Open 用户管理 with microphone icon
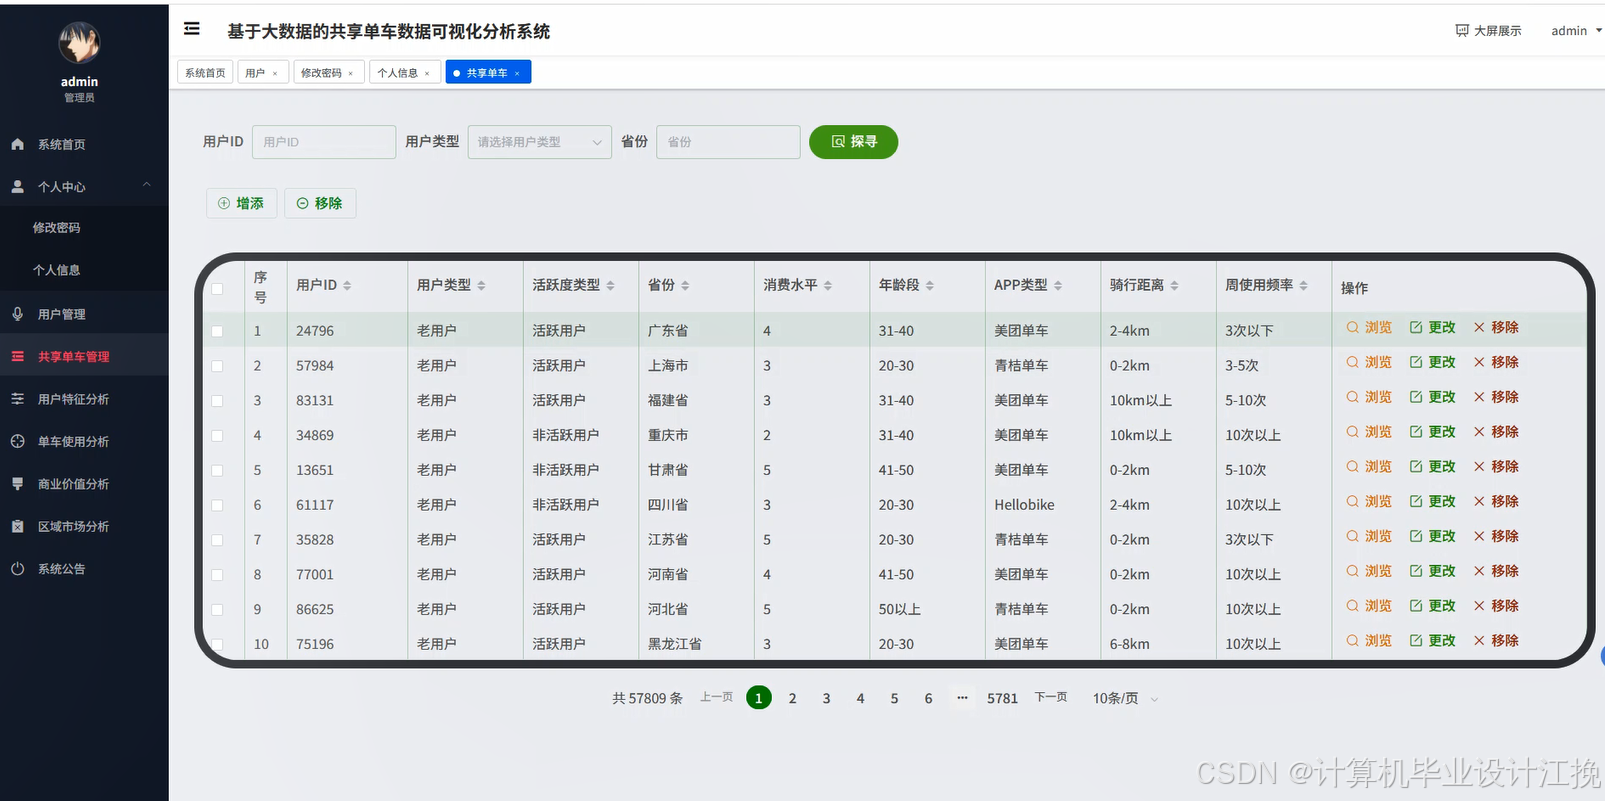 [84, 314]
